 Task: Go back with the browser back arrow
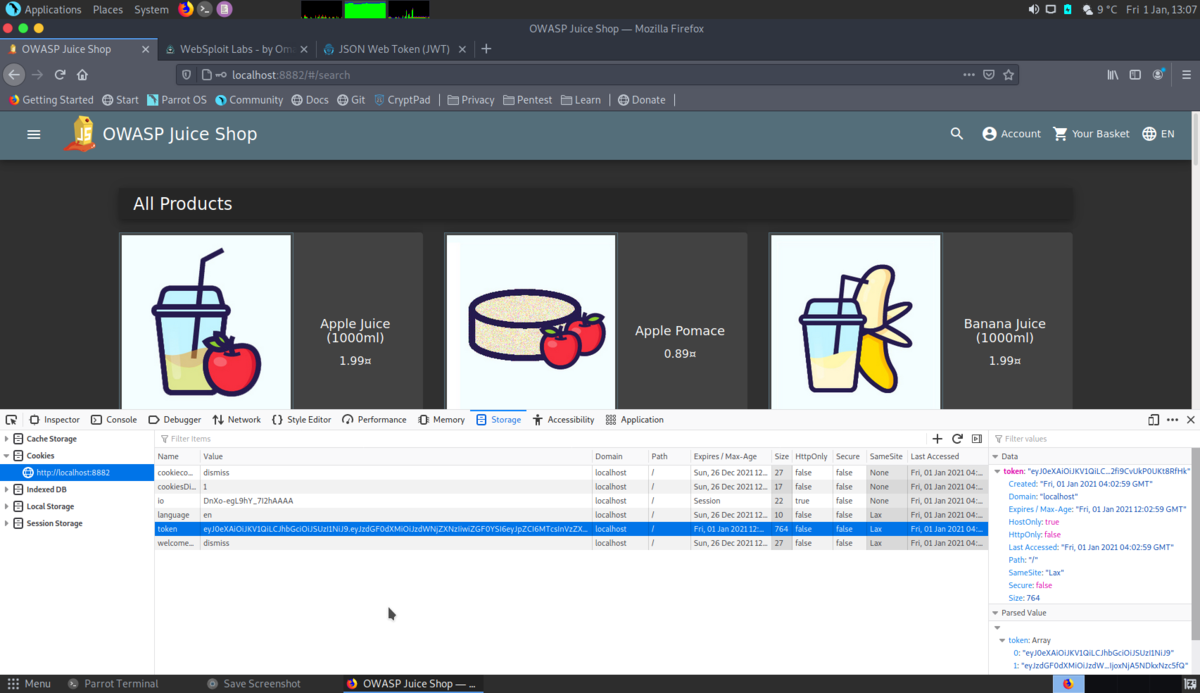click(14, 75)
